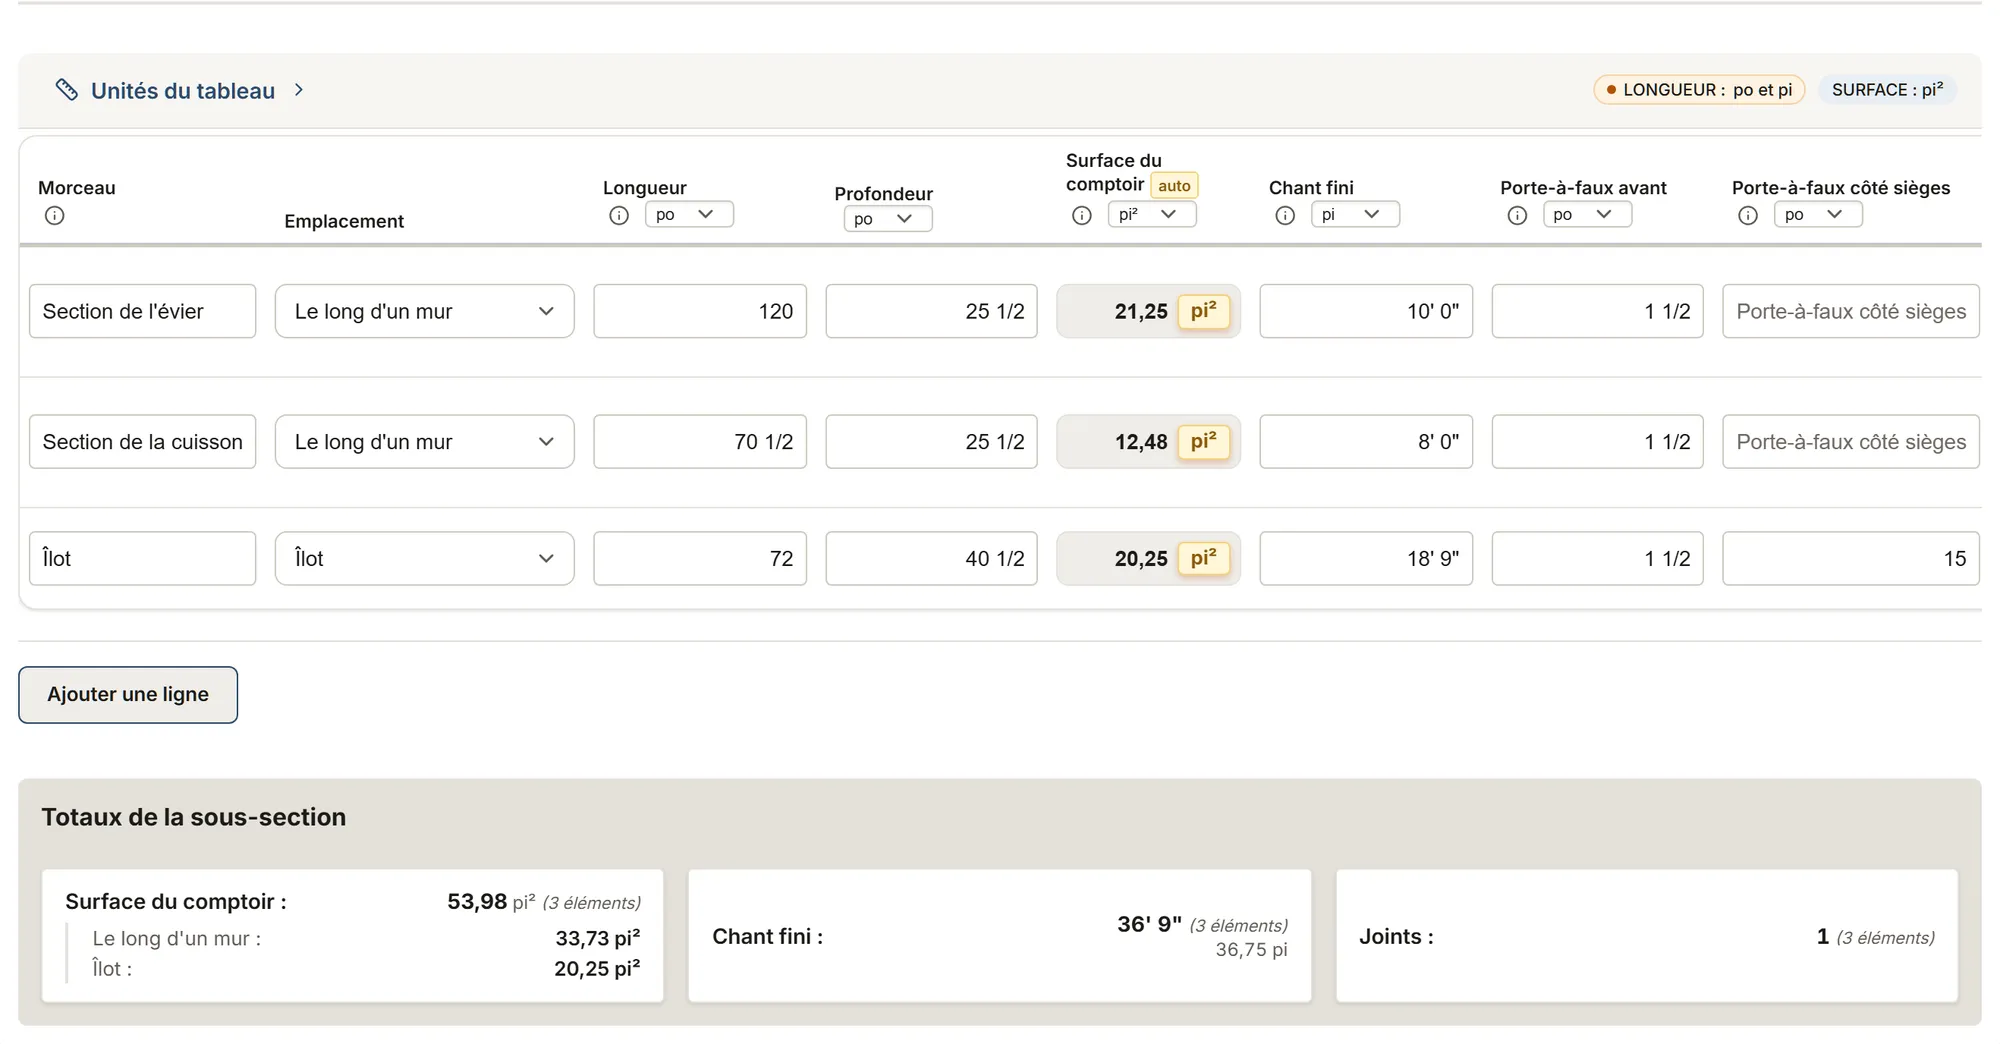This screenshot has height=1044, width=2000.
Task: Click empty Porte-à-faux côté sièges field, évier row
Action: tap(1851, 311)
